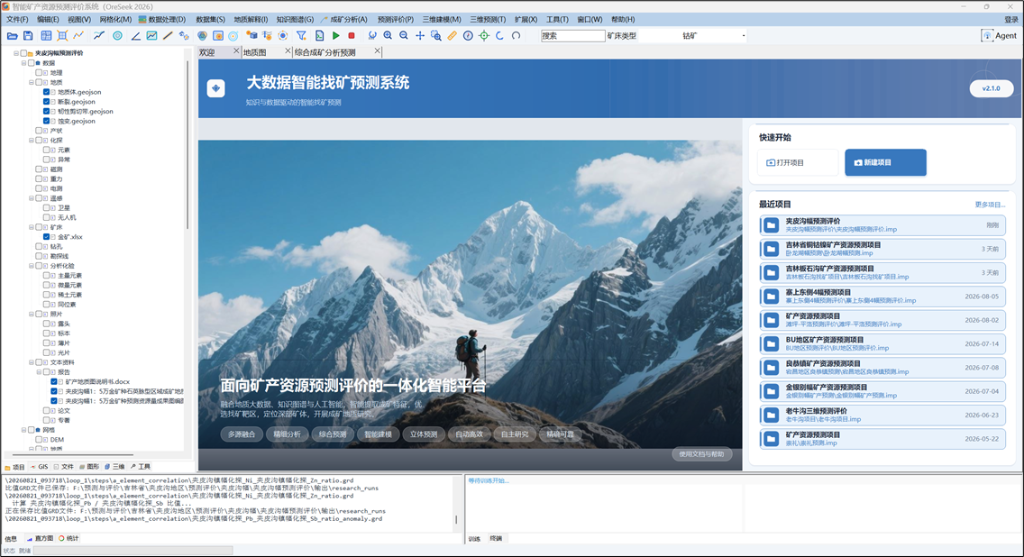Screen dimensions: 1024x557
Task: Select the blue cross pan tool
Action: click(x=420, y=36)
